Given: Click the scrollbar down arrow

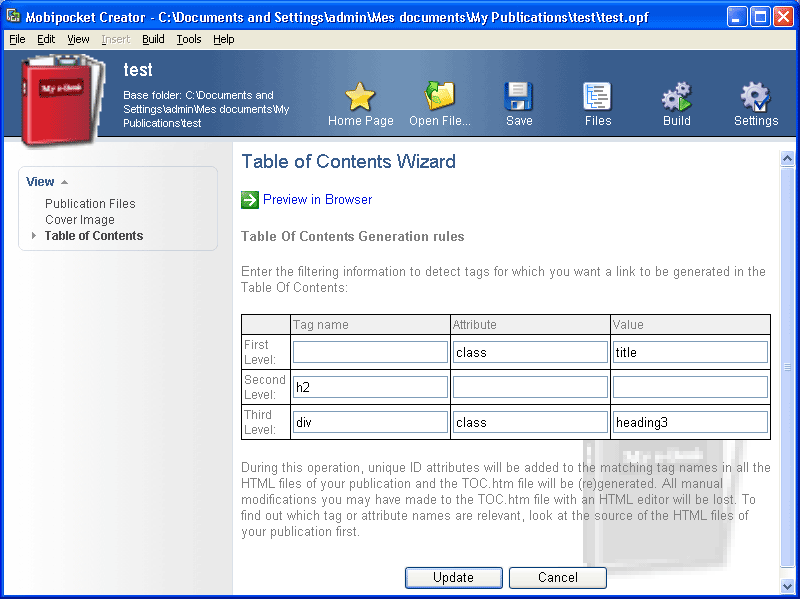Looking at the screenshot, I should [787, 586].
